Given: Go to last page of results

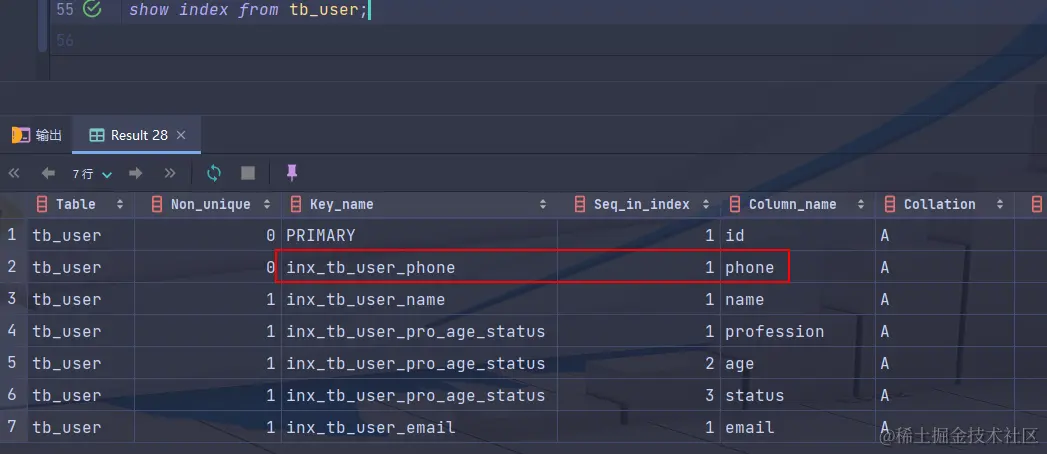Looking at the screenshot, I should tap(170, 174).
